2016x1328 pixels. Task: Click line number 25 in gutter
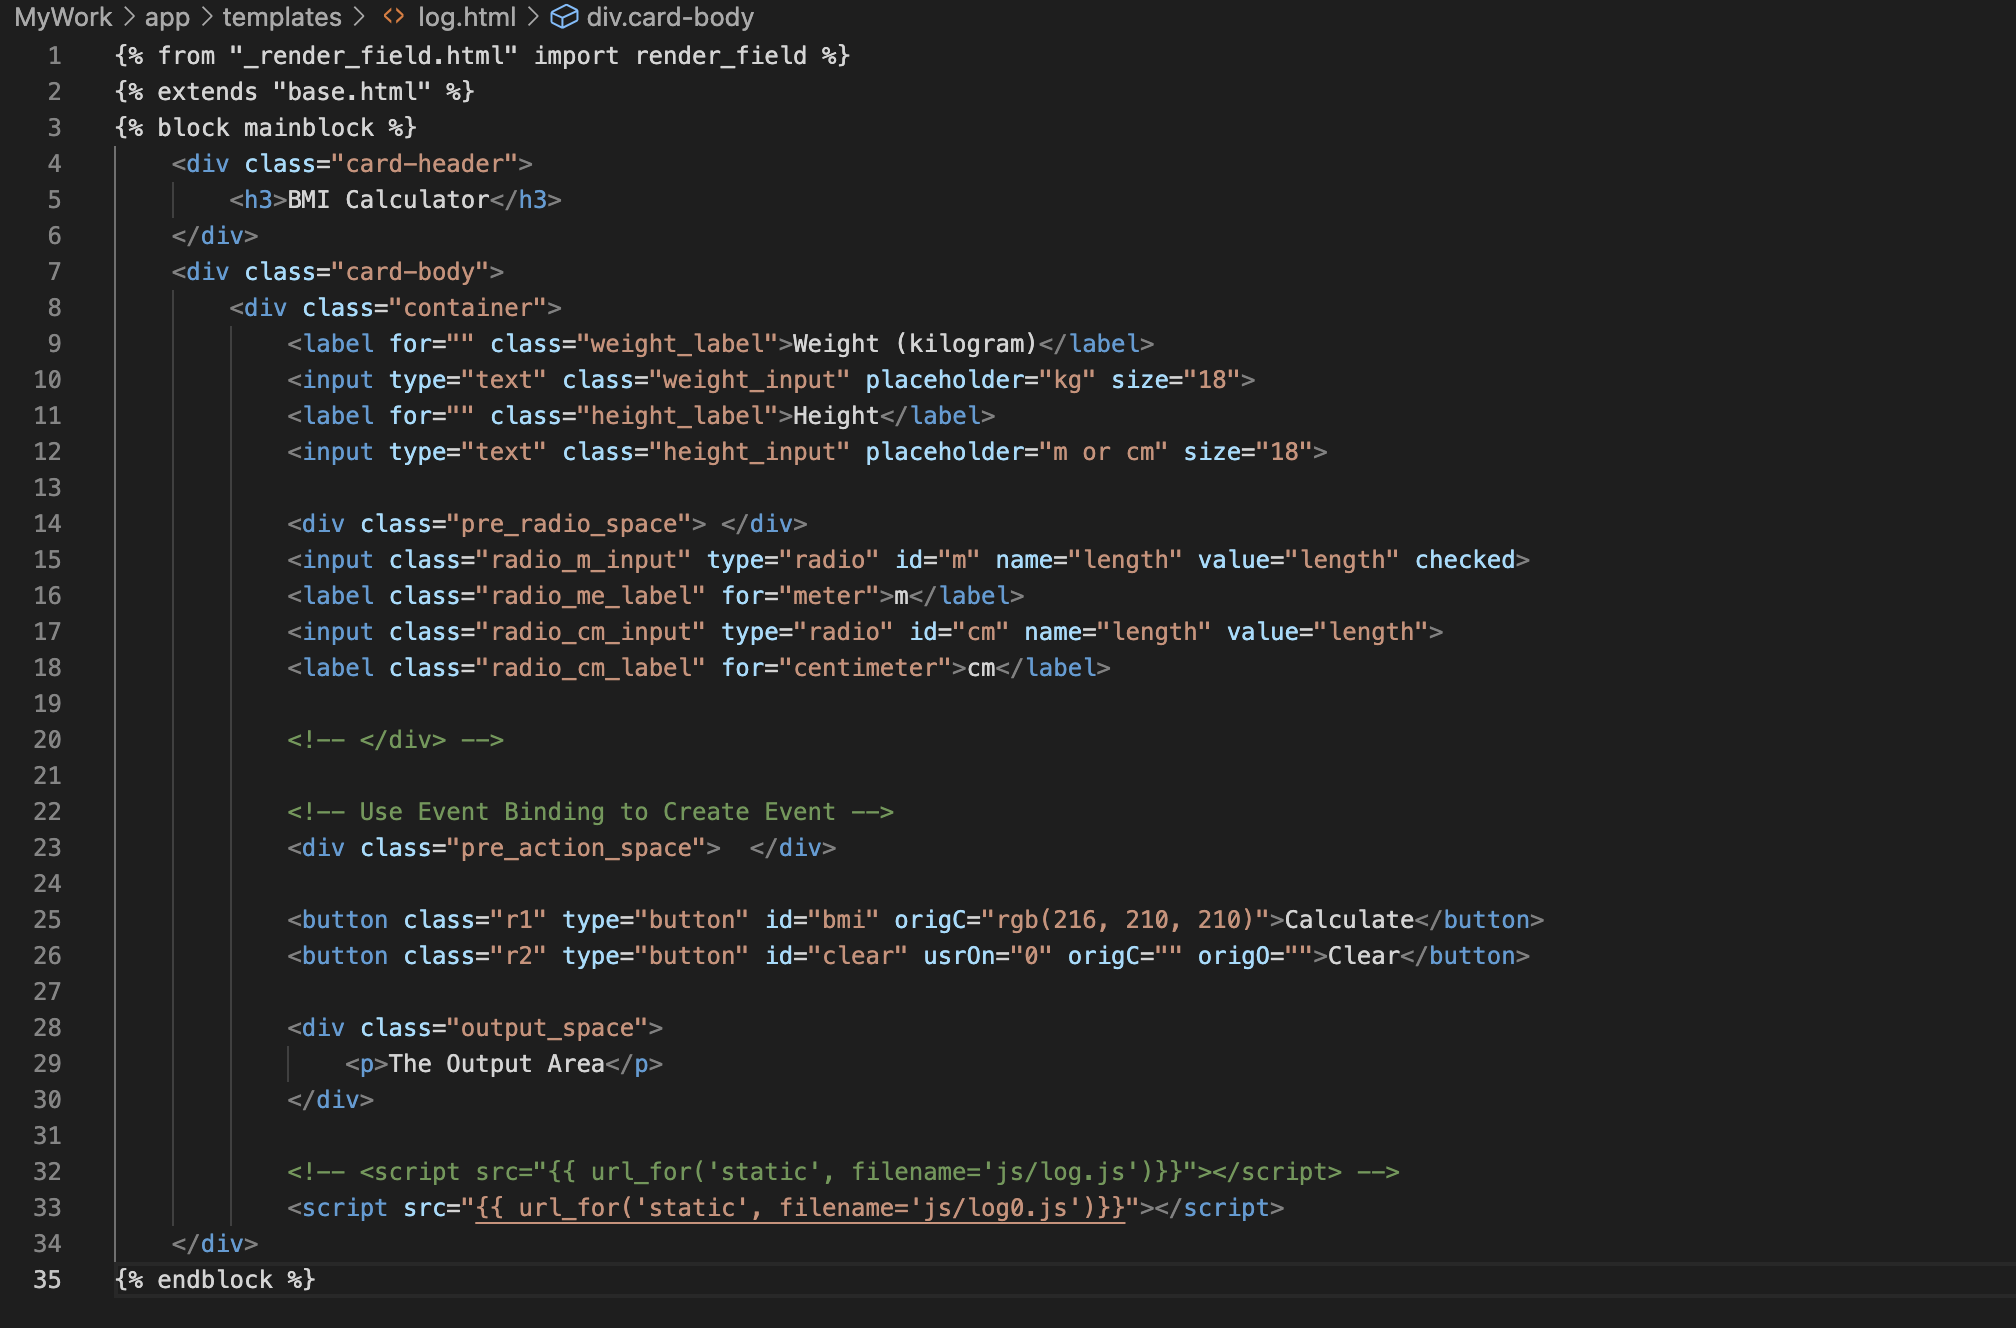[47, 920]
